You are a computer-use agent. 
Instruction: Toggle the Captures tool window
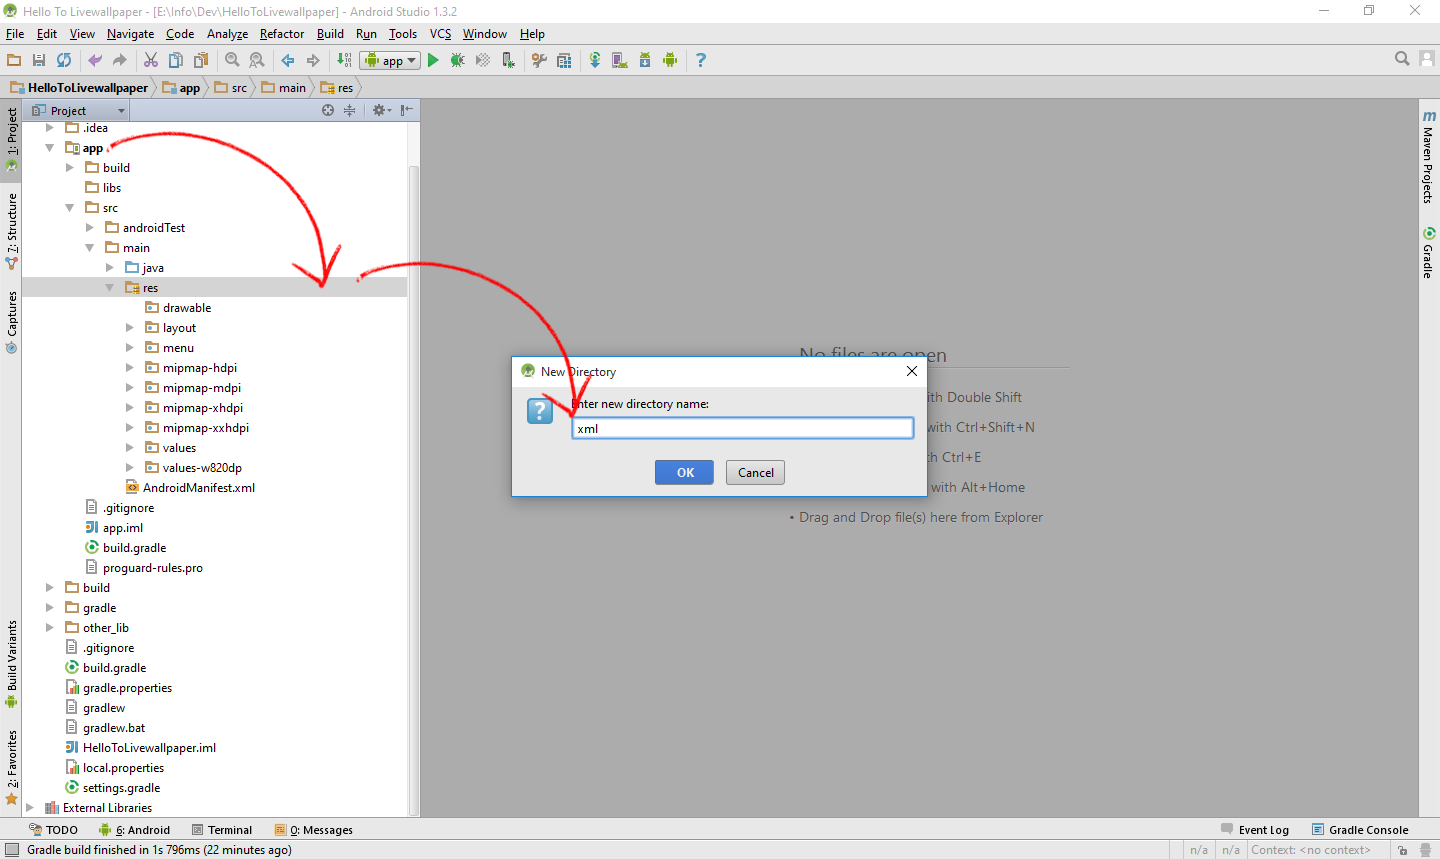point(11,322)
